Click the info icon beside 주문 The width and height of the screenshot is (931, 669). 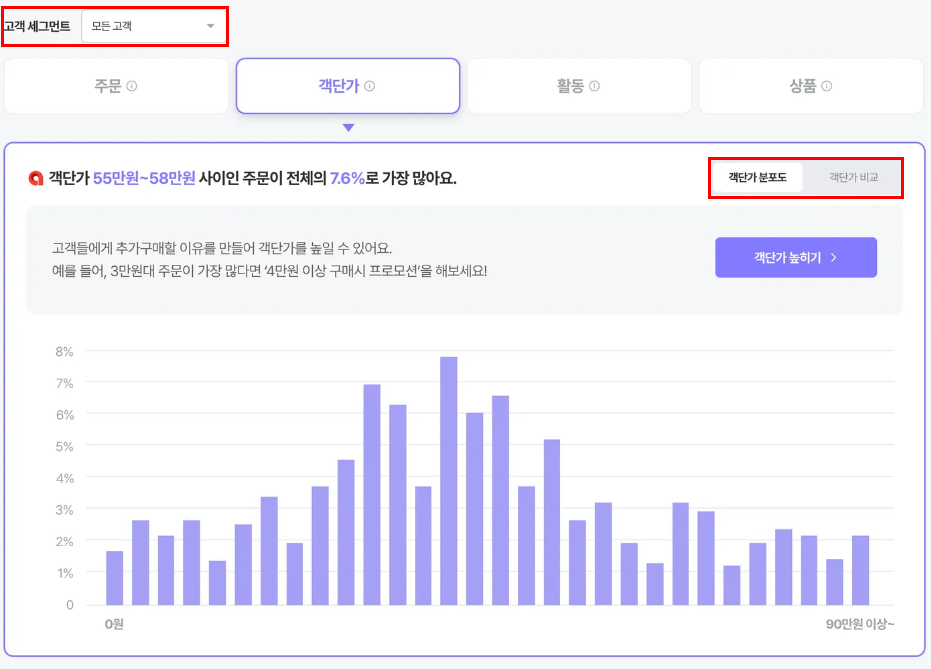click(x=132, y=86)
